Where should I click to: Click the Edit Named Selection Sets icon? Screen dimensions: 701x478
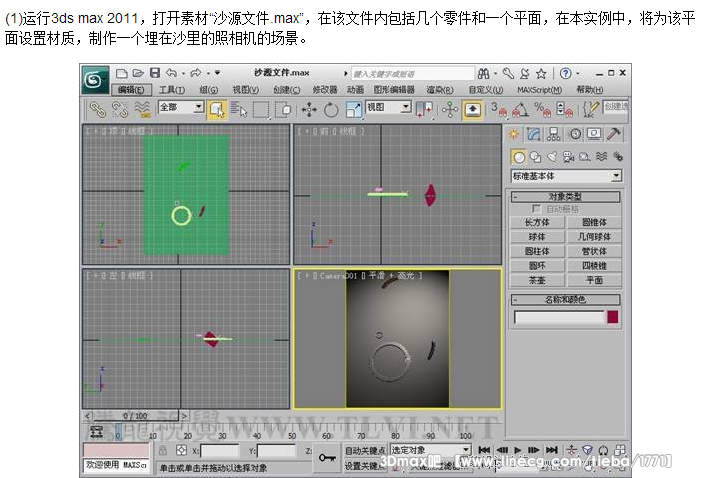pos(591,110)
